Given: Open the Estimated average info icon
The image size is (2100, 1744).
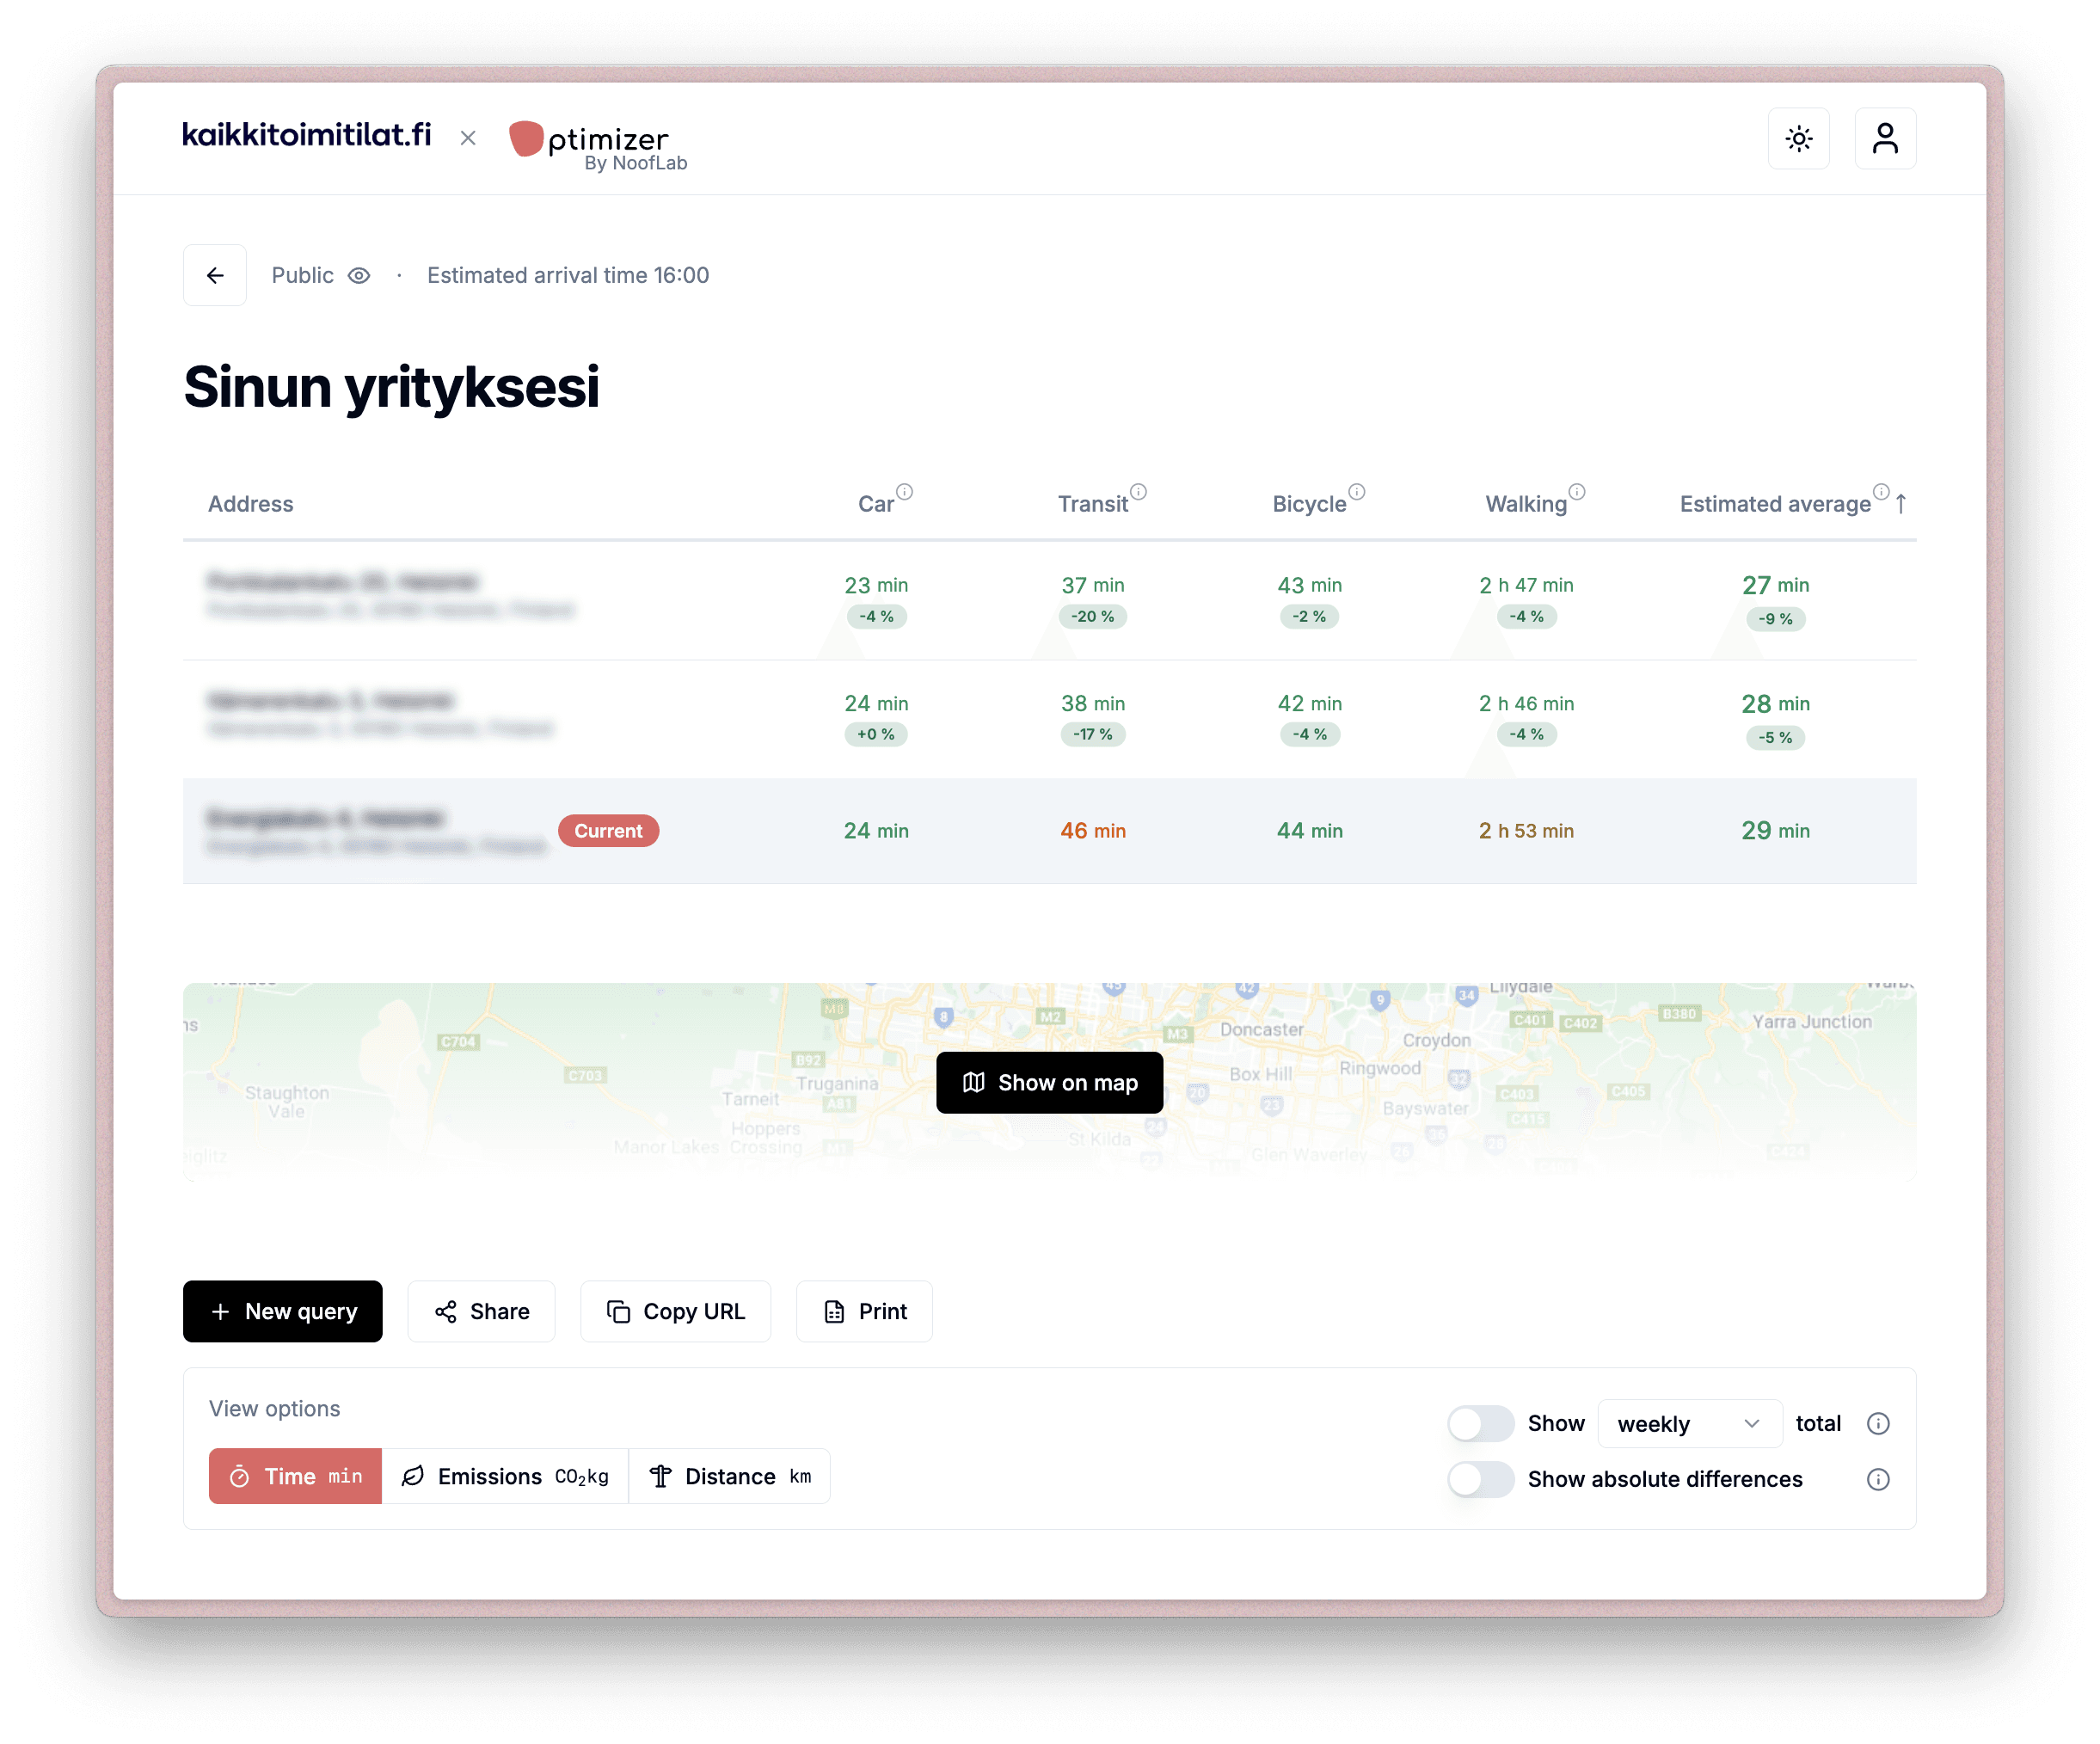Looking at the screenshot, I should tap(1881, 491).
